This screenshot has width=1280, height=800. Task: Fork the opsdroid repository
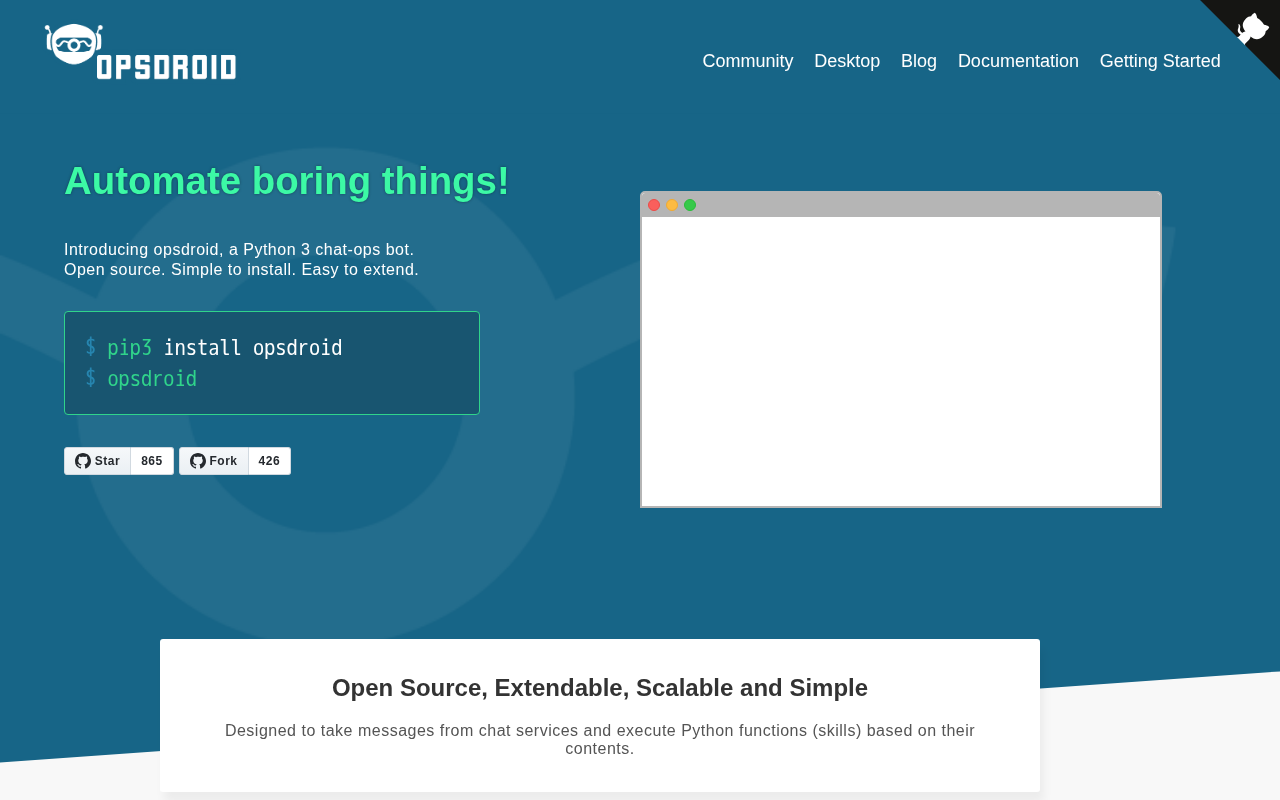[214, 461]
